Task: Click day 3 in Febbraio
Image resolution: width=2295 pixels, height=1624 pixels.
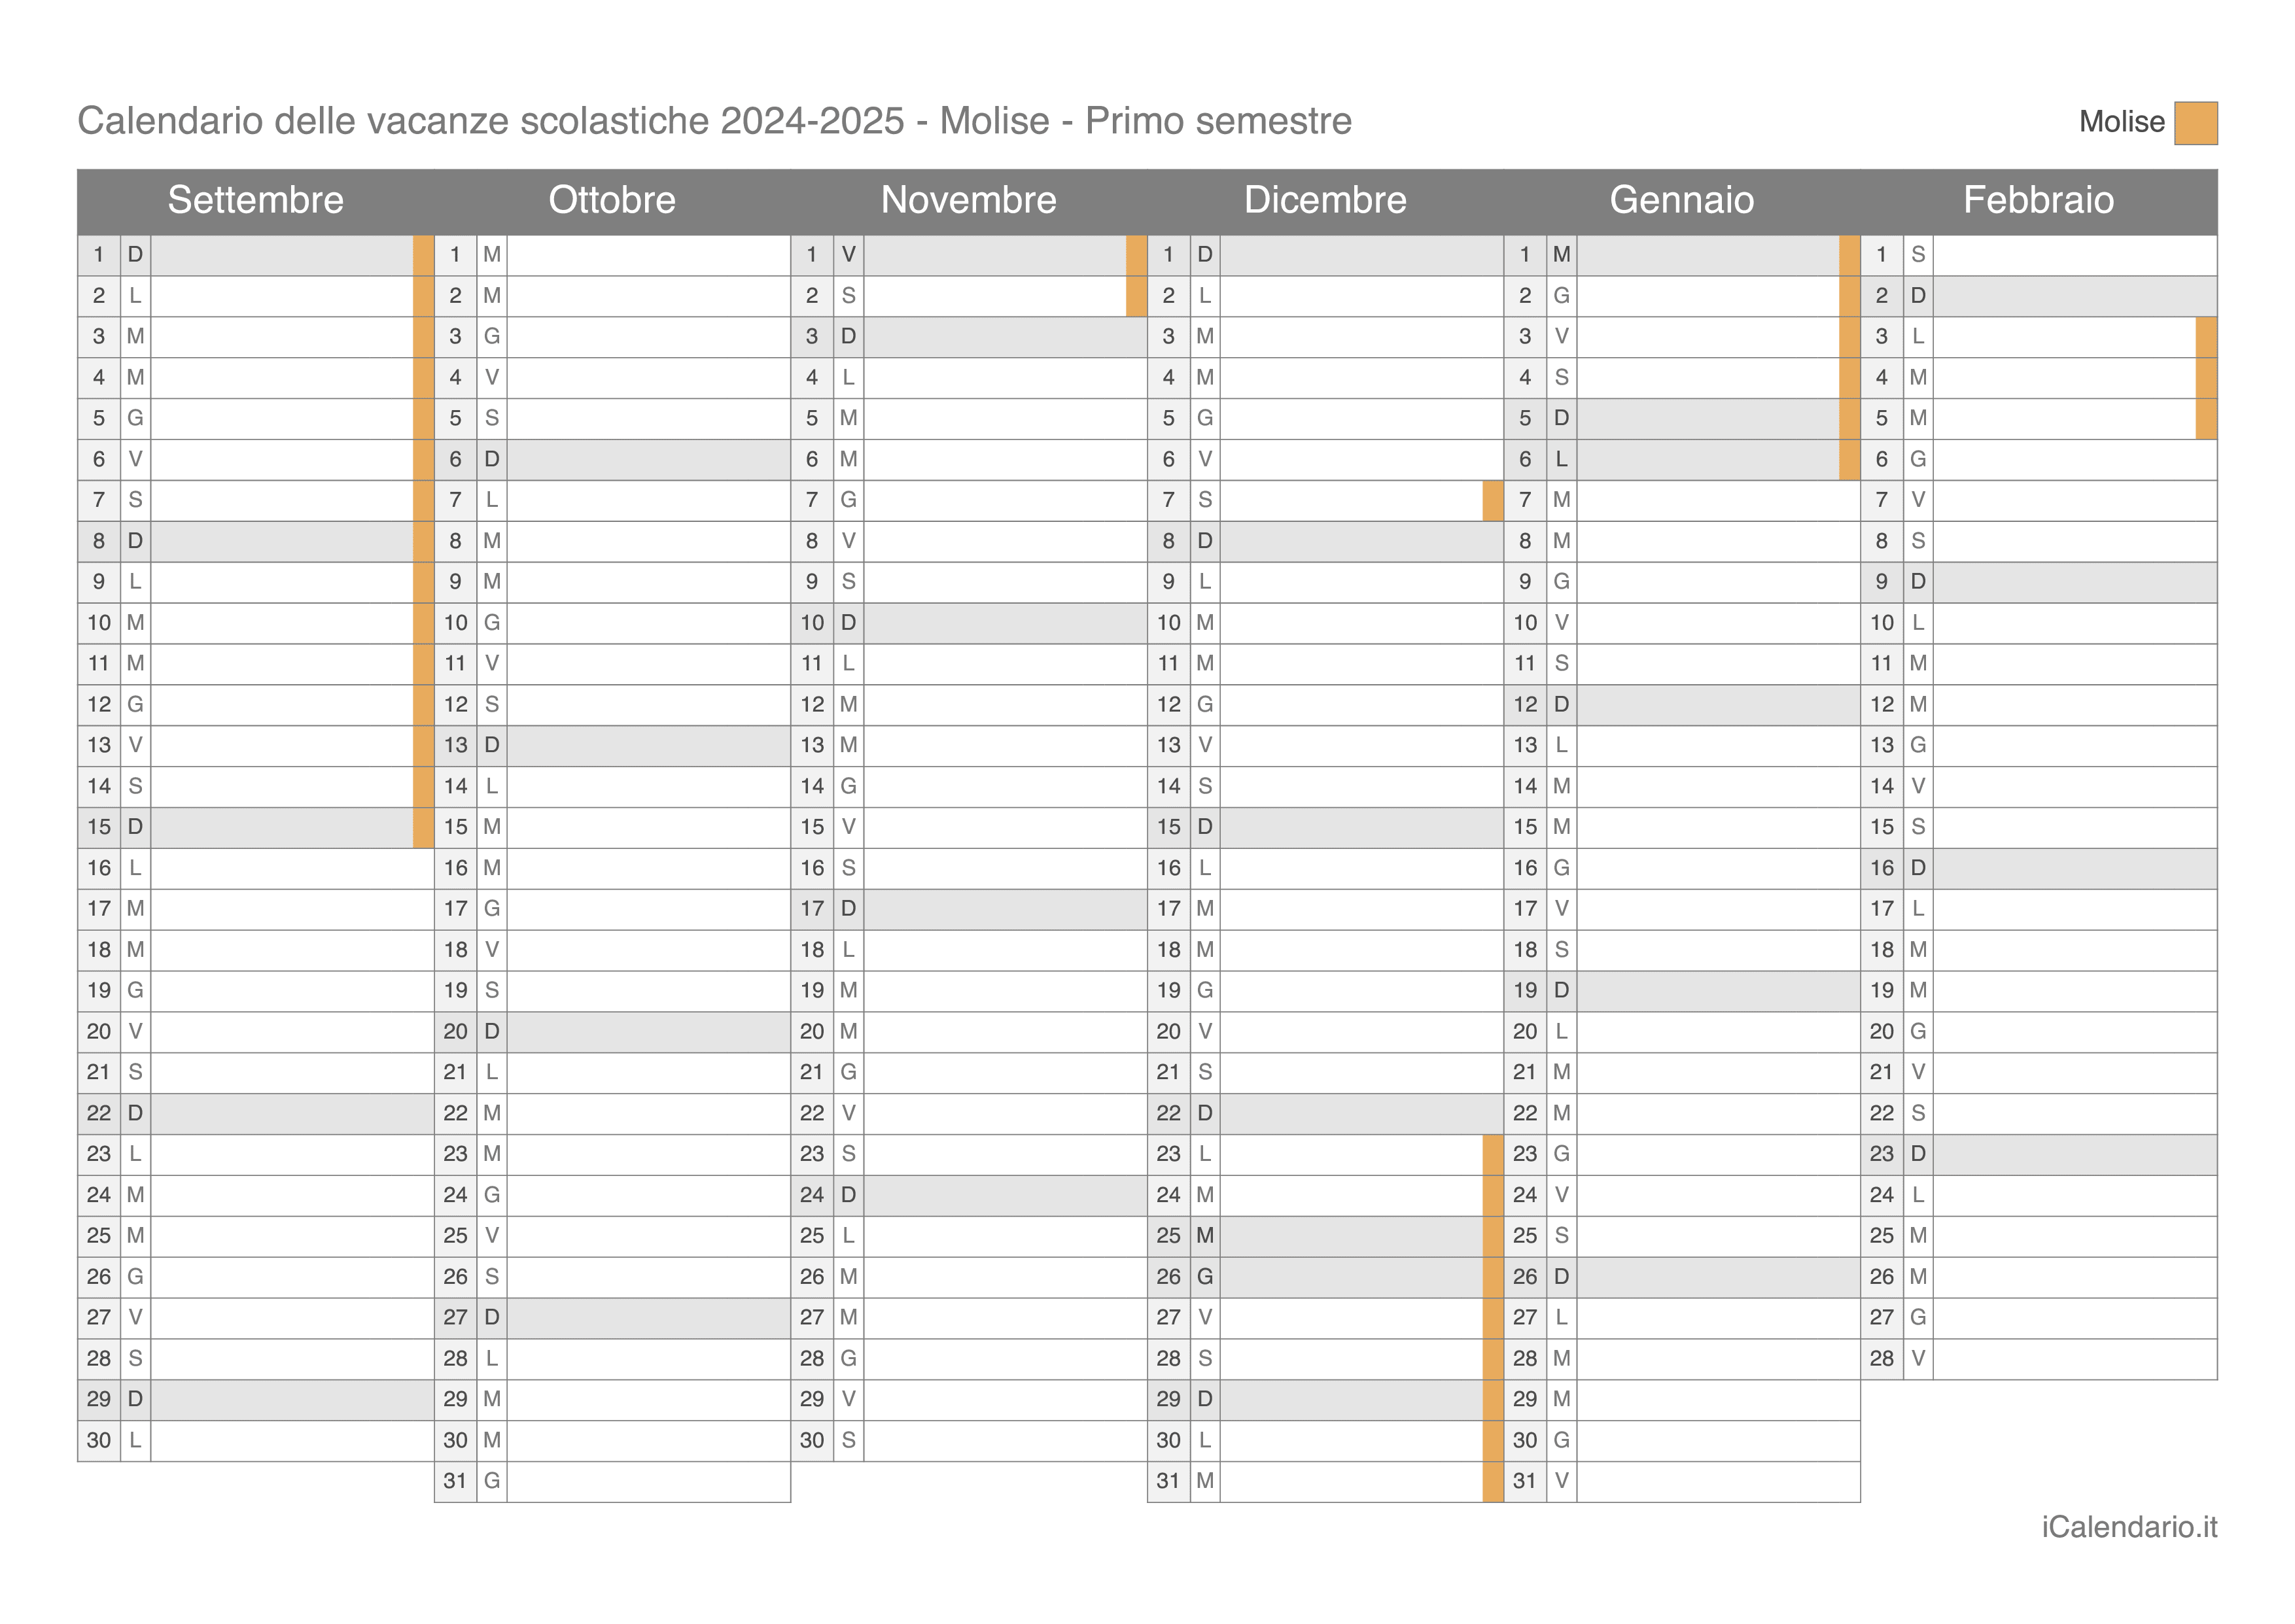Action: (x=1881, y=337)
